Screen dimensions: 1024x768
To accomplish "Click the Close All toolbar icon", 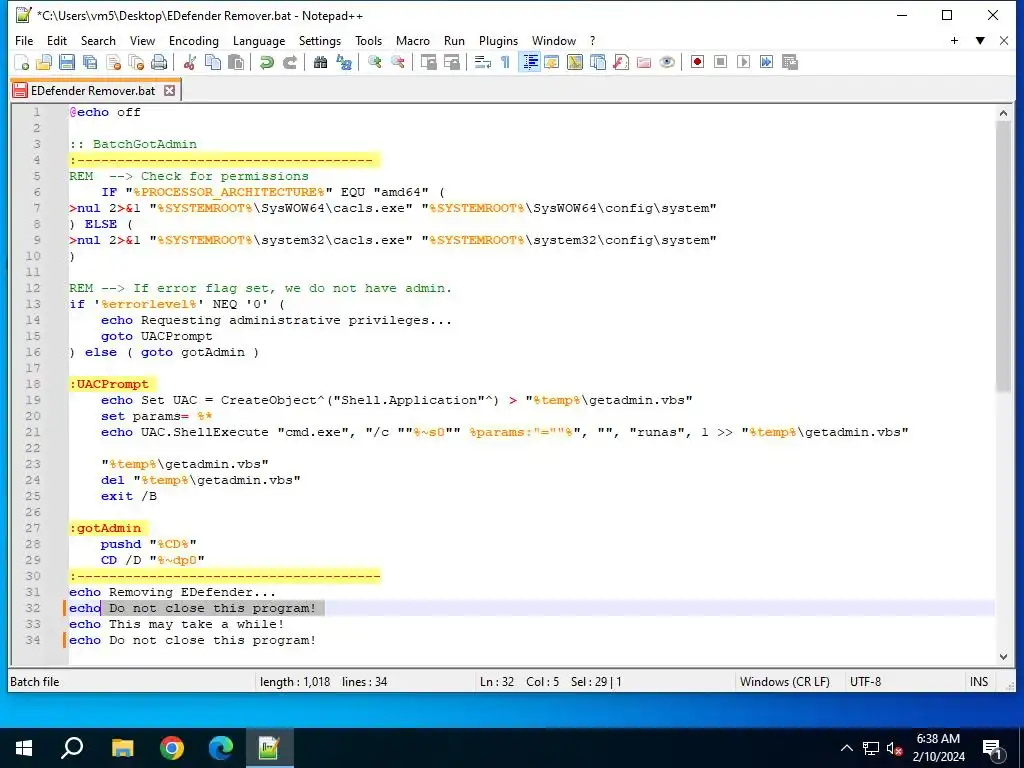I will point(136,62).
